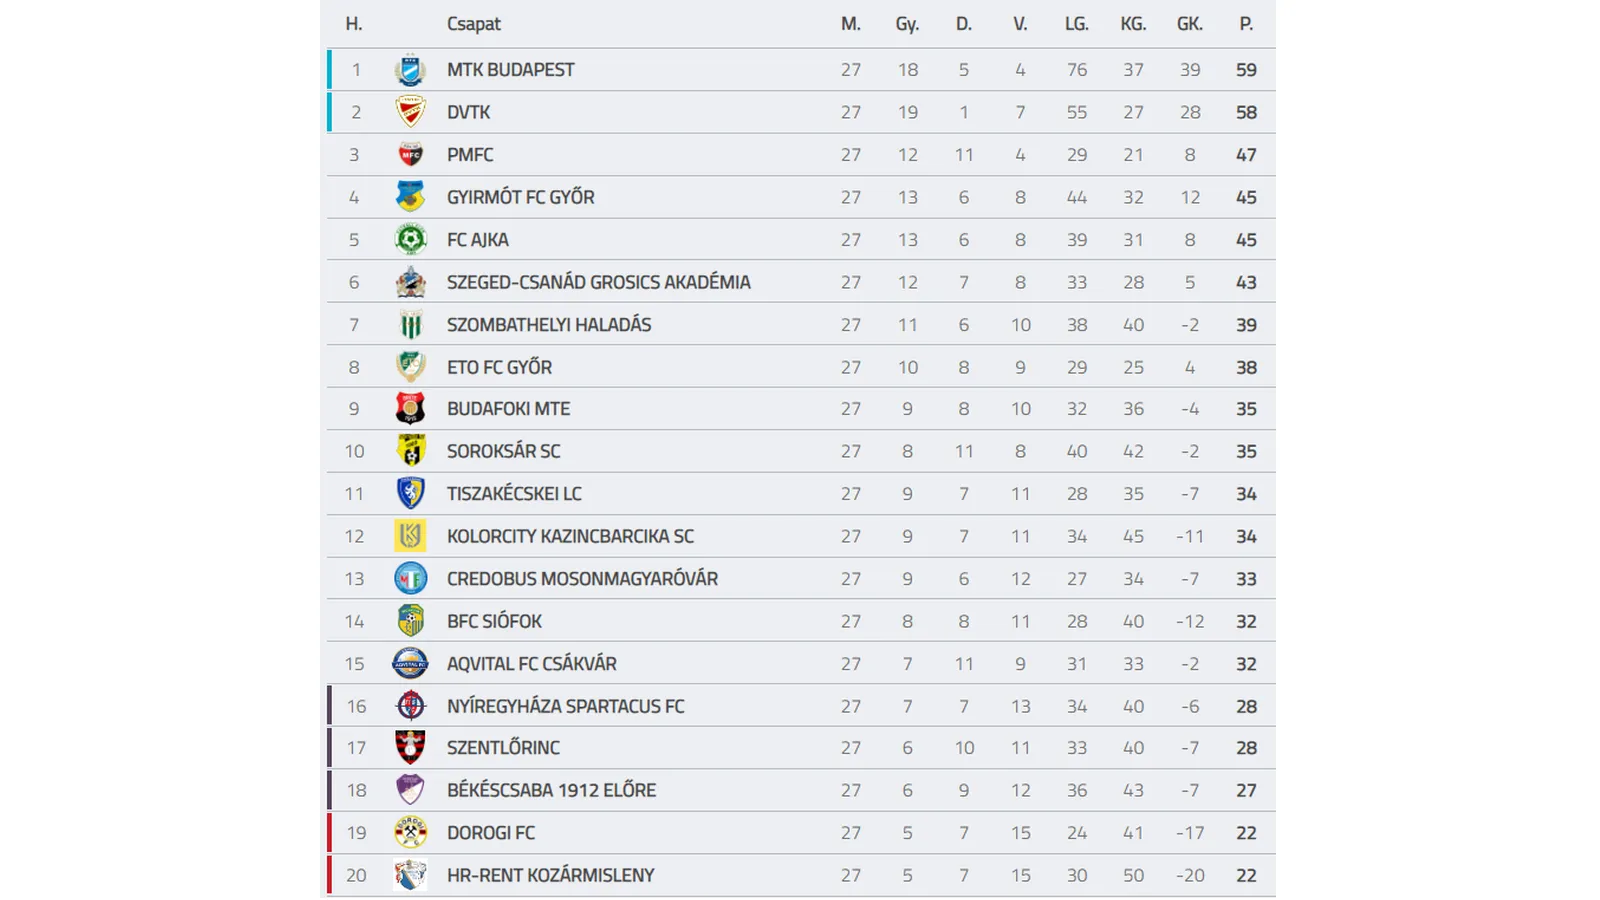
Task: Click the Szeged-Csanád Grosics Akadémia team name
Action: pos(598,282)
